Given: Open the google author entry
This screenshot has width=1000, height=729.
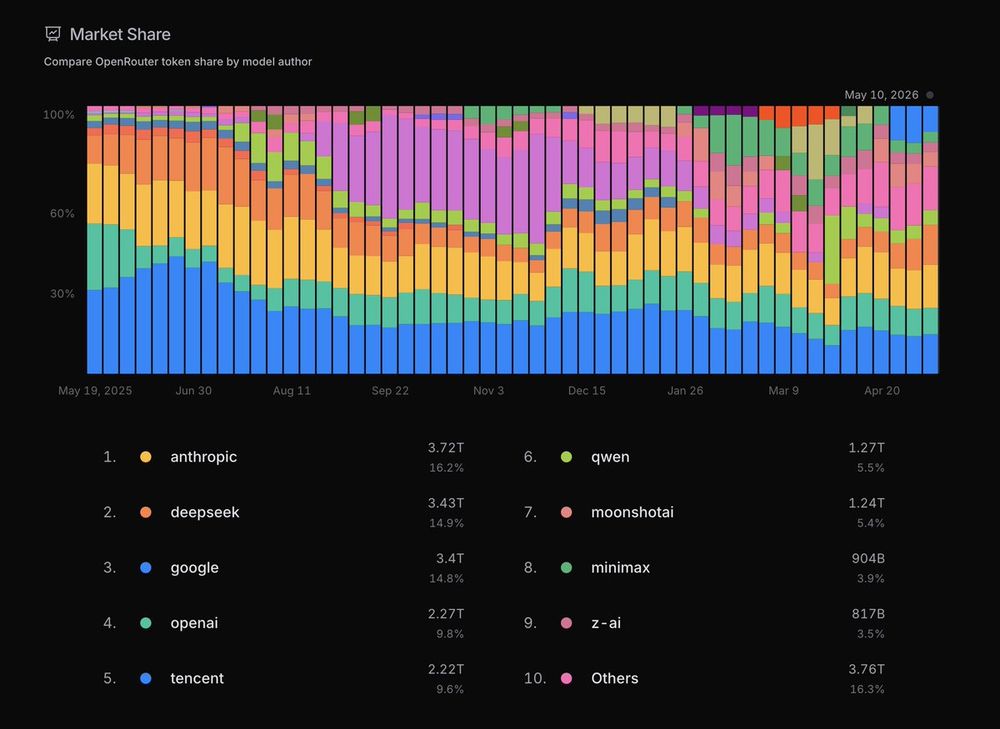Looking at the screenshot, I should click(x=195, y=568).
